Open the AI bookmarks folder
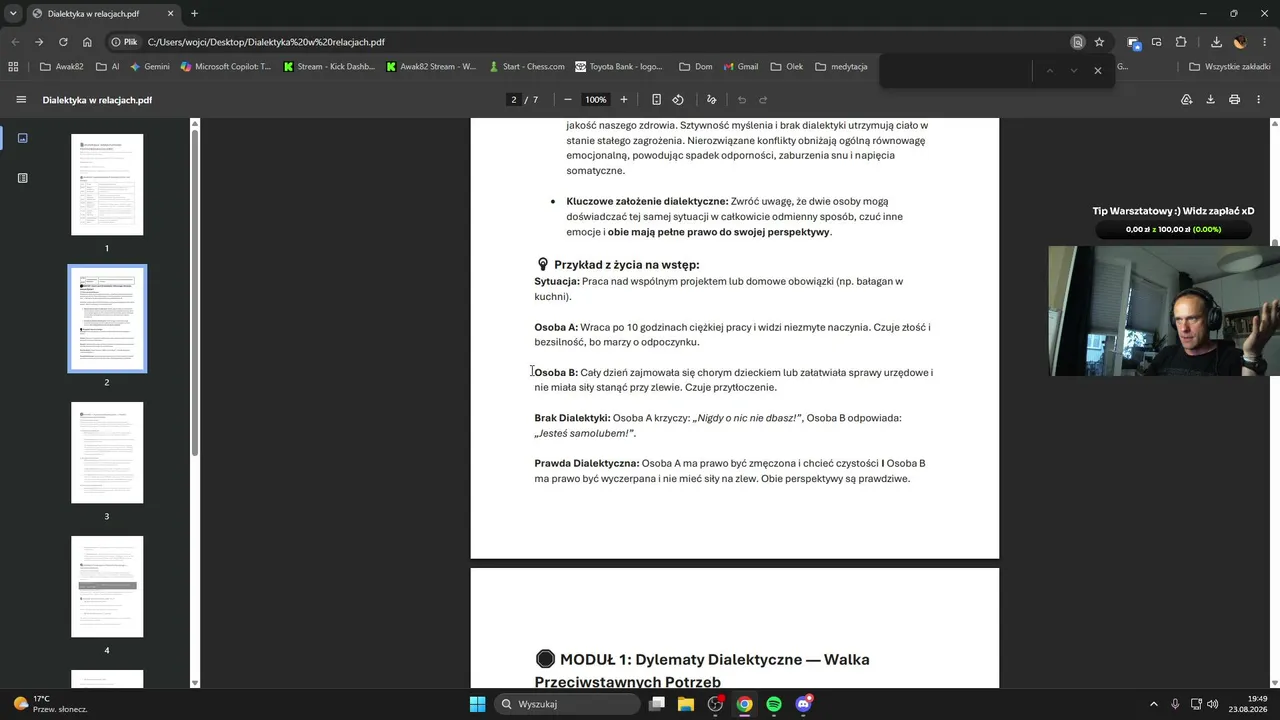Image resolution: width=1280 pixels, height=720 pixels. (x=107, y=67)
